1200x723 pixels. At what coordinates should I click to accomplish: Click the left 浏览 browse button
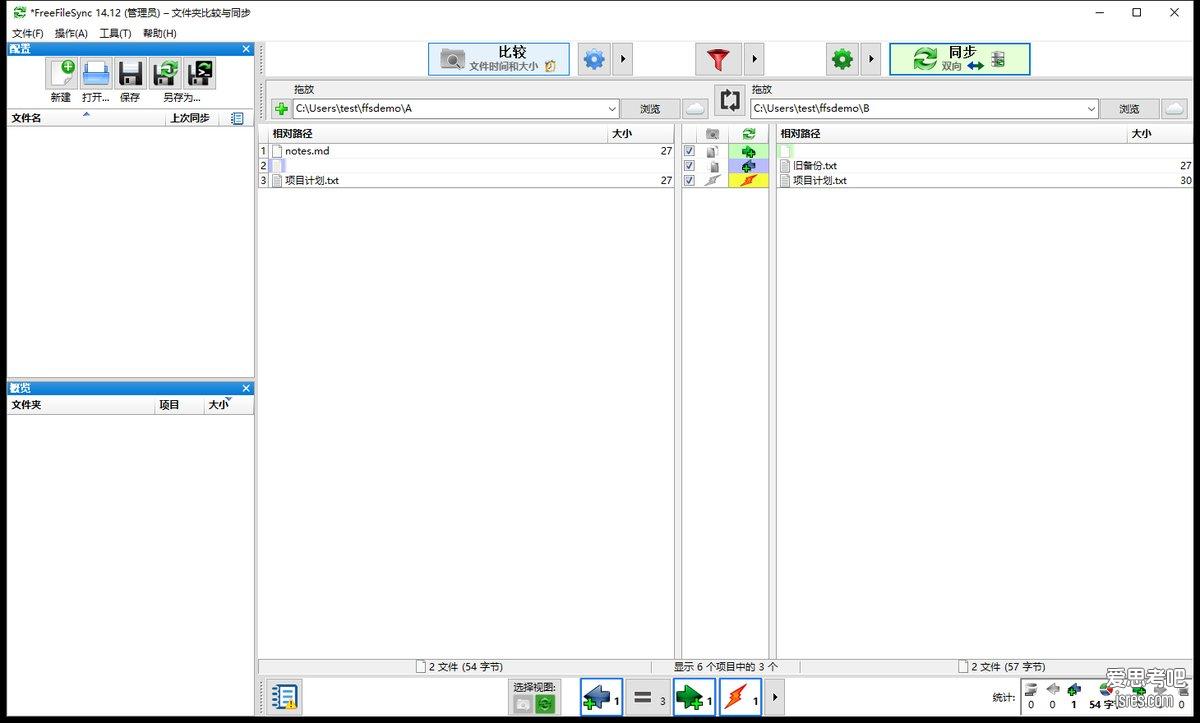650,109
